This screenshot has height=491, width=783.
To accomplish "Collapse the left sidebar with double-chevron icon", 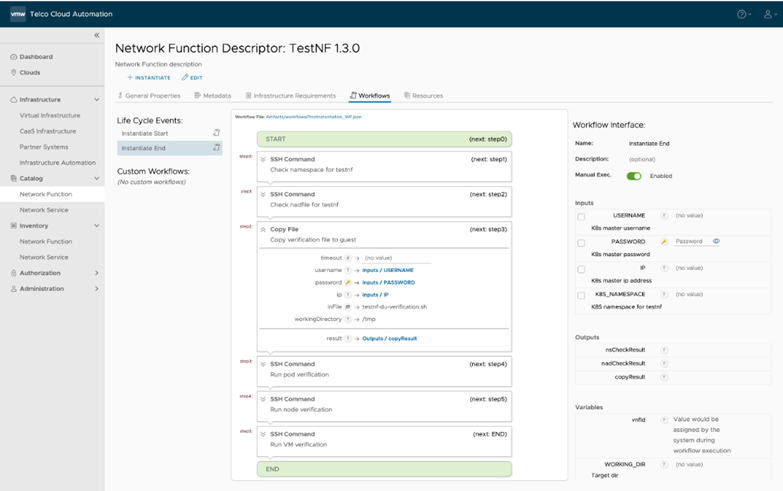I will [x=96, y=35].
